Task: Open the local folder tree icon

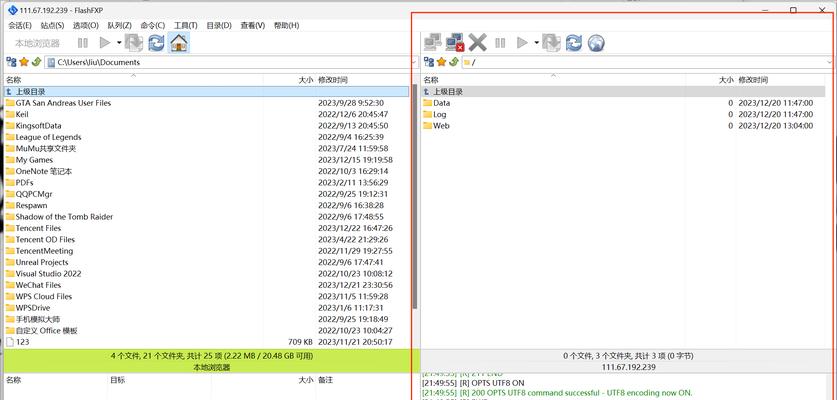Action: [x=11, y=62]
